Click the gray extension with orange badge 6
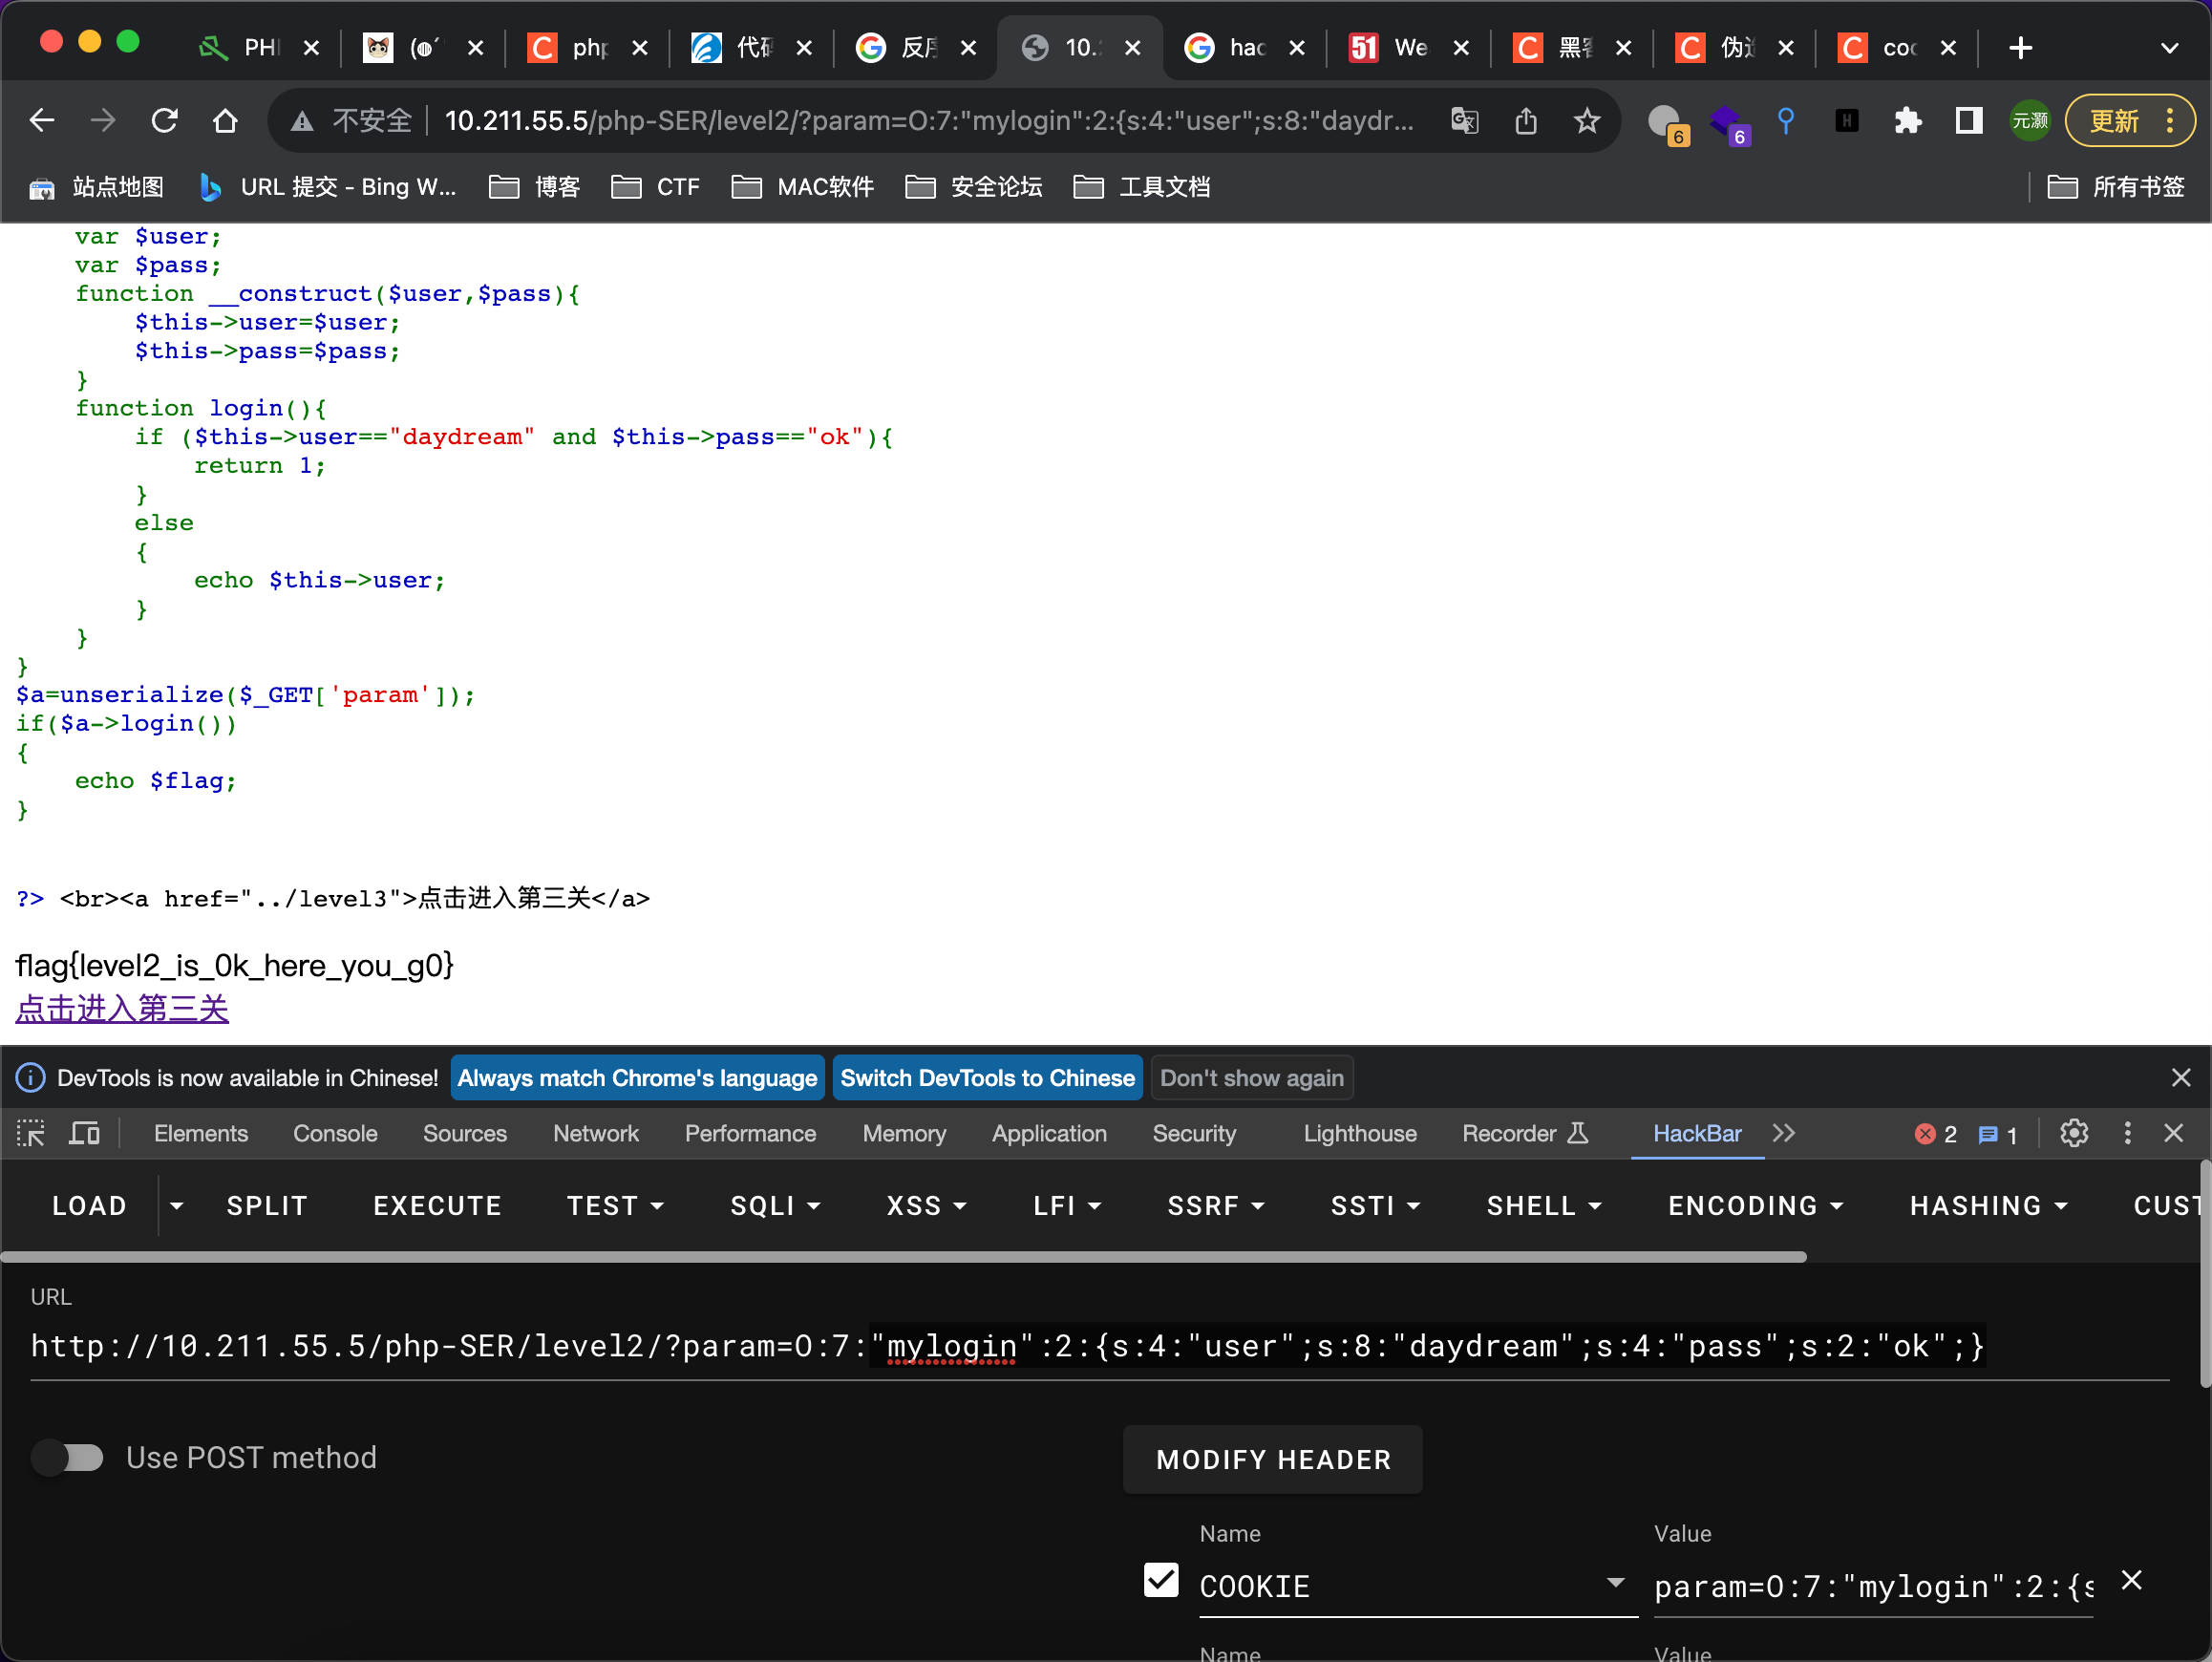 coord(1667,124)
